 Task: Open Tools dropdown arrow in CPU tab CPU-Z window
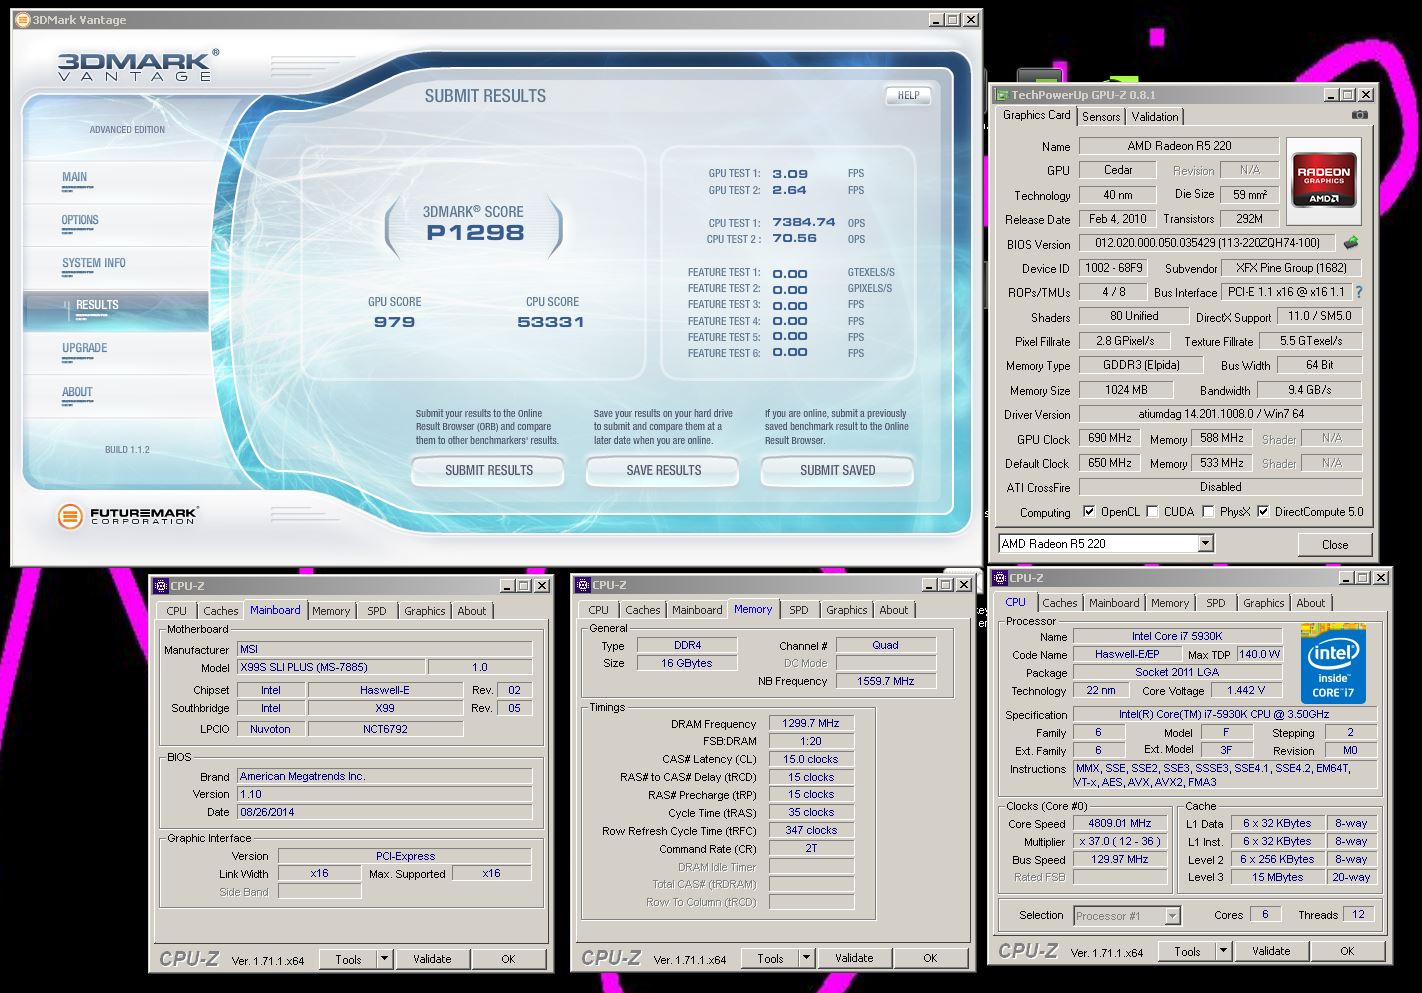click(1223, 951)
